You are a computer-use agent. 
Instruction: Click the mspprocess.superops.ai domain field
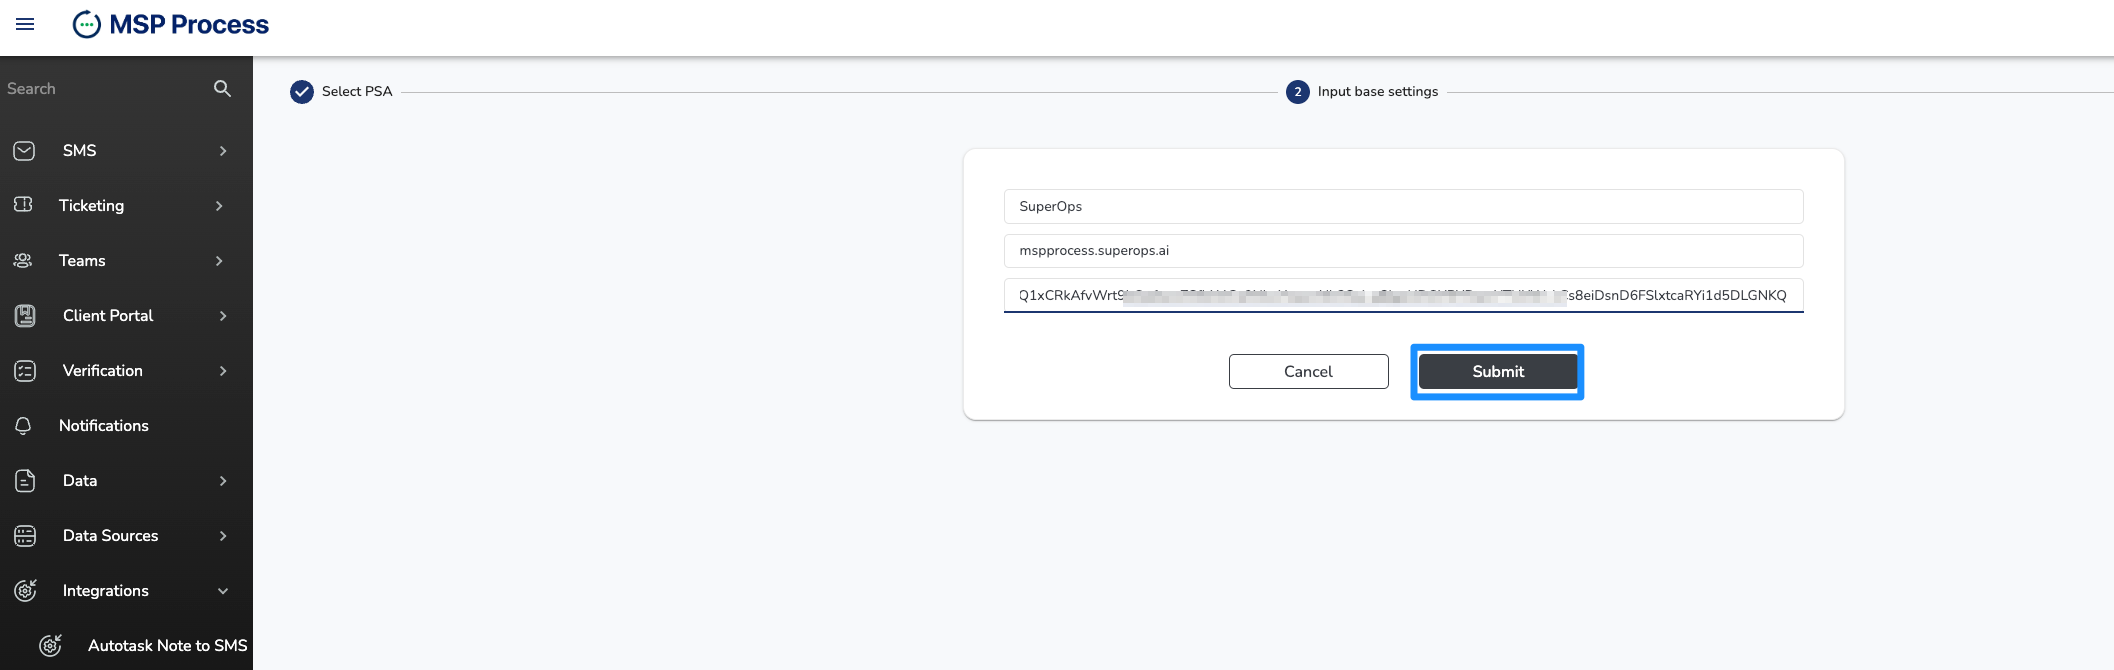pos(1403,251)
